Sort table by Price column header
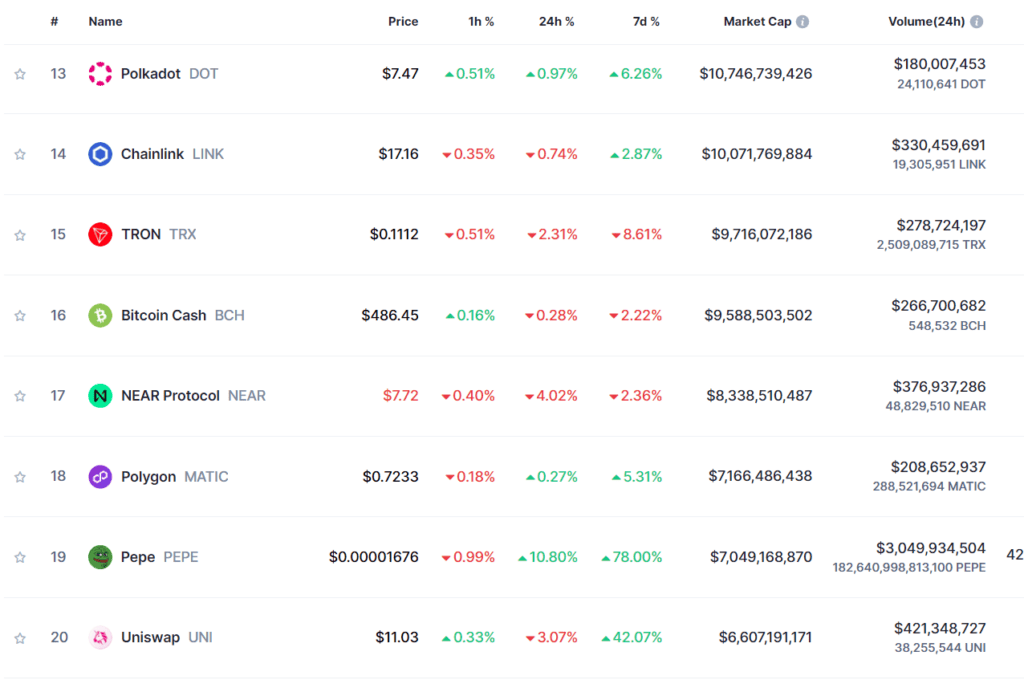This screenshot has width=1024, height=684. (403, 22)
